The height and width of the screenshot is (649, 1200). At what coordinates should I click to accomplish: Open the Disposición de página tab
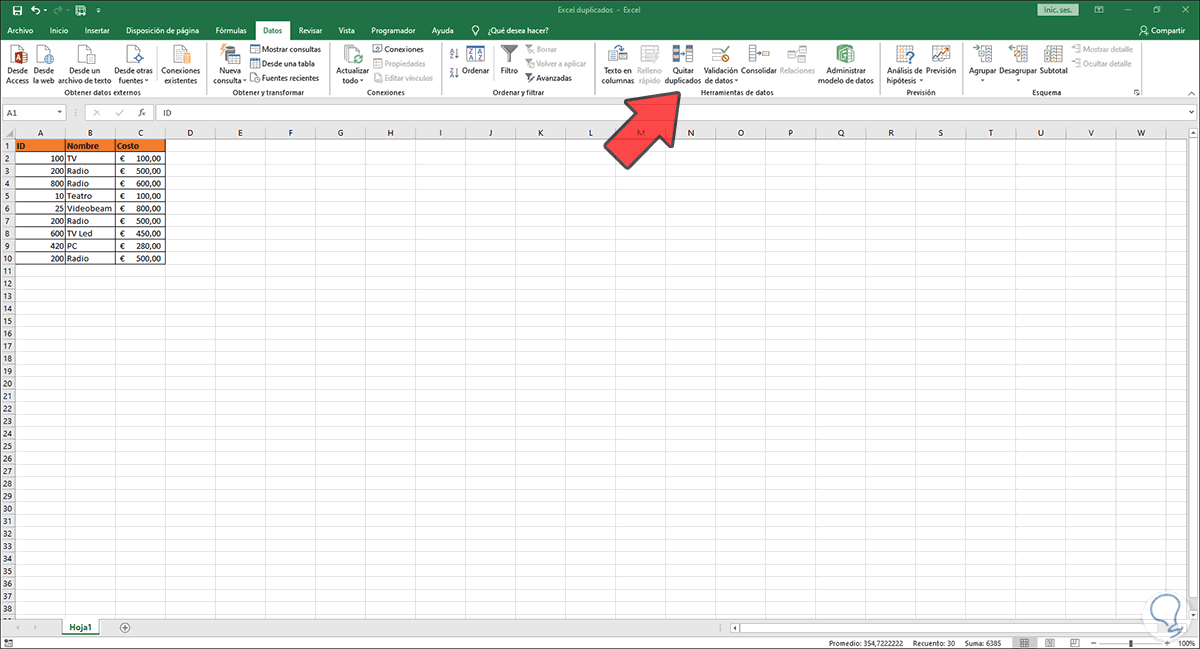[163, 30]
